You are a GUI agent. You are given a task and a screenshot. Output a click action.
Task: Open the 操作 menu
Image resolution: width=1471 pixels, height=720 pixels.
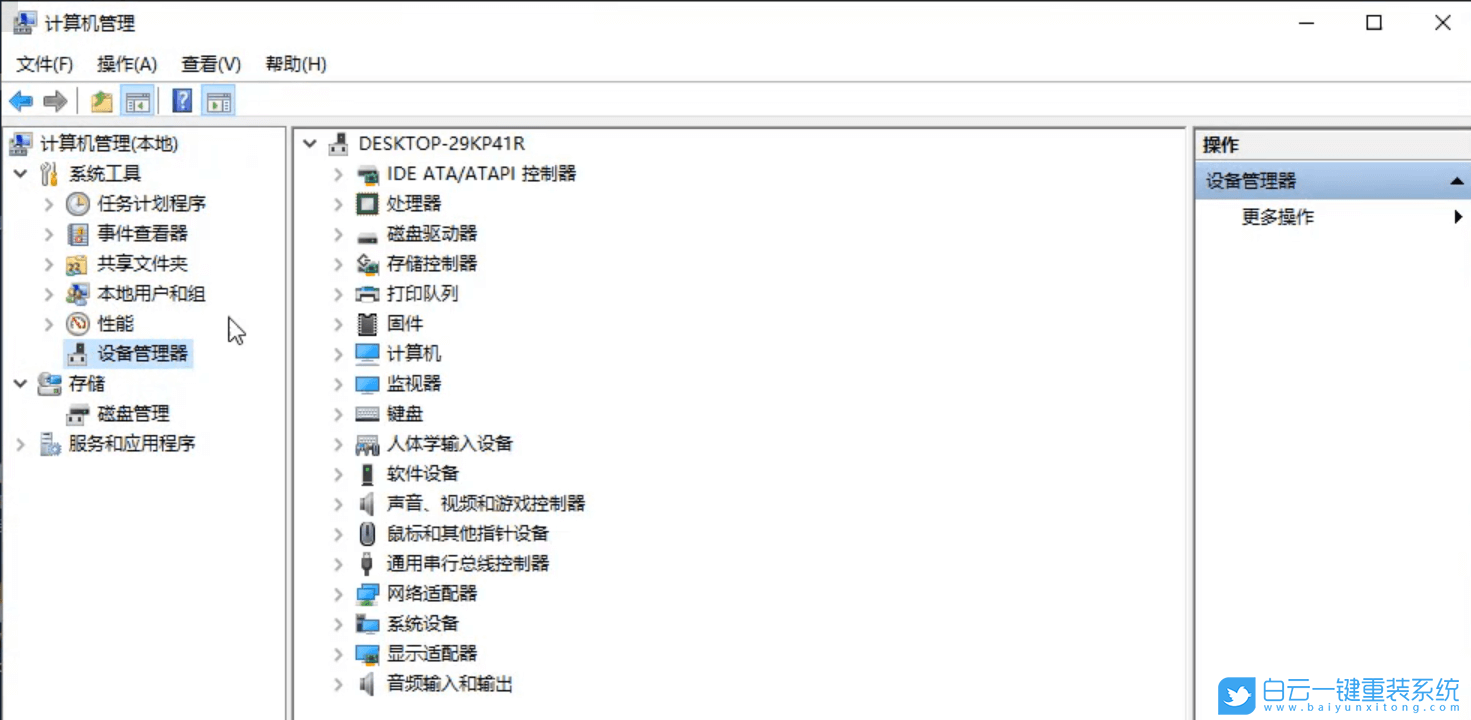pyautogui.click(x=126, y=63)
